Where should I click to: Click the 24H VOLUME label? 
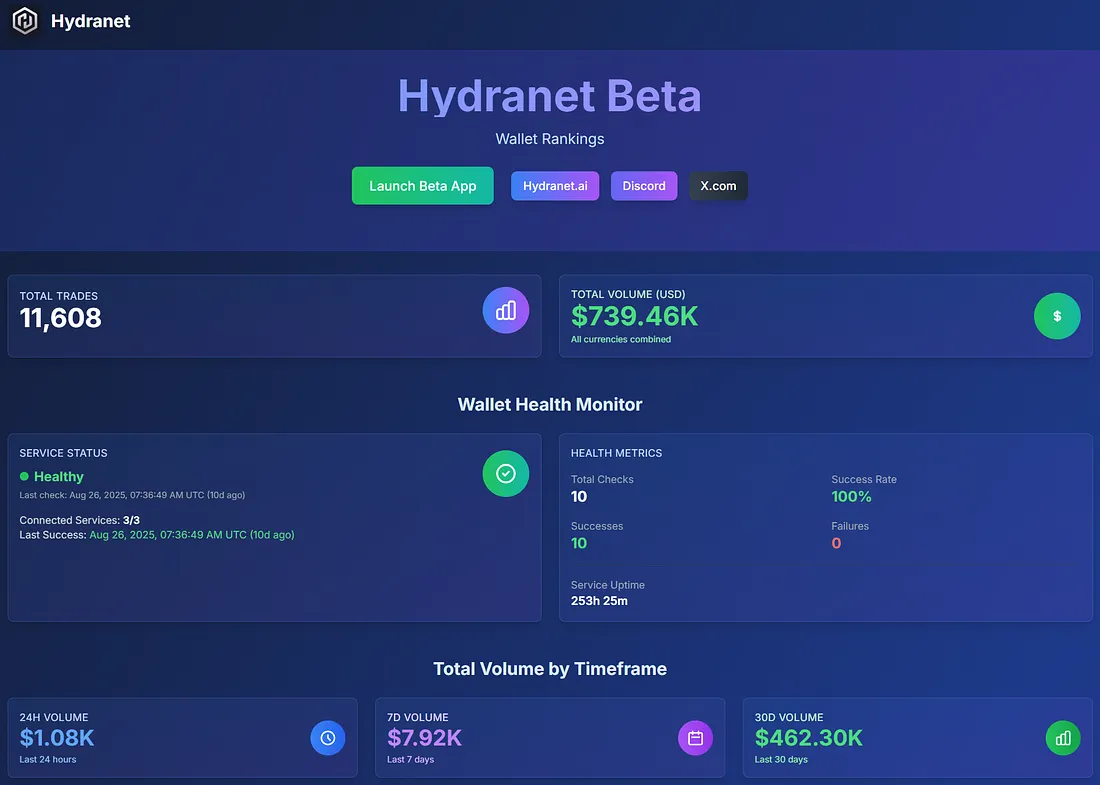[x=54, y=717]
